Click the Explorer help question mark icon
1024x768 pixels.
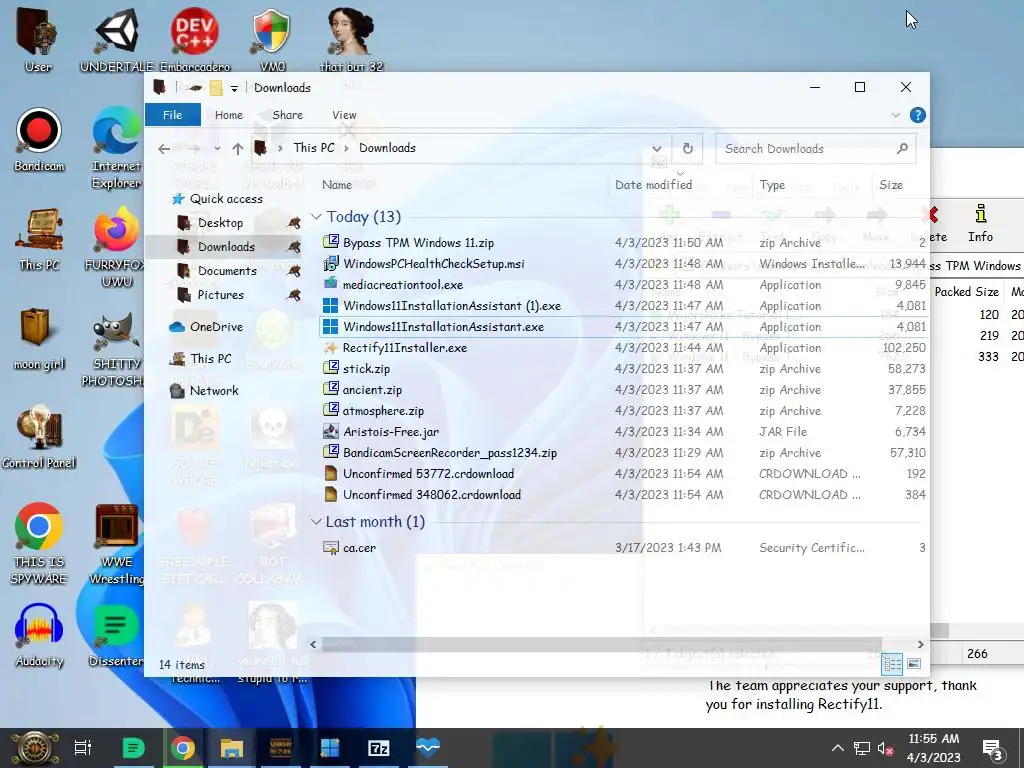coord(917,115)
